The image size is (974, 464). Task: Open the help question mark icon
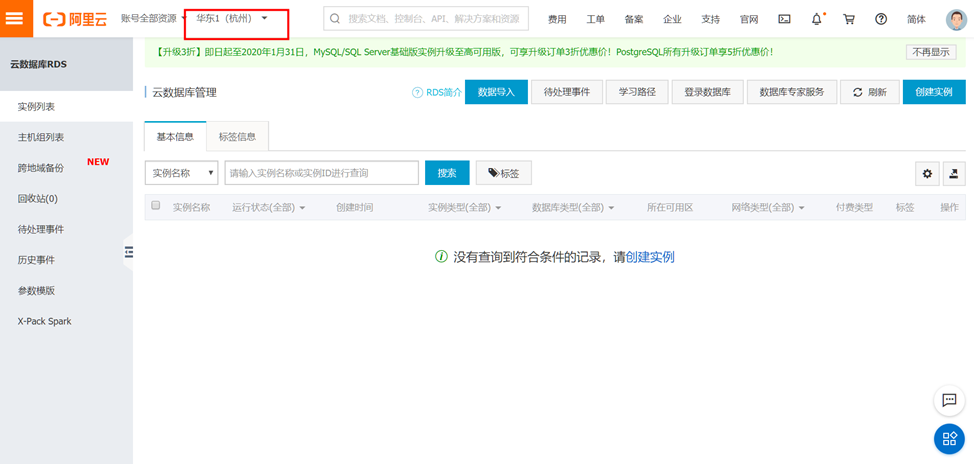[x=881, y=19]
